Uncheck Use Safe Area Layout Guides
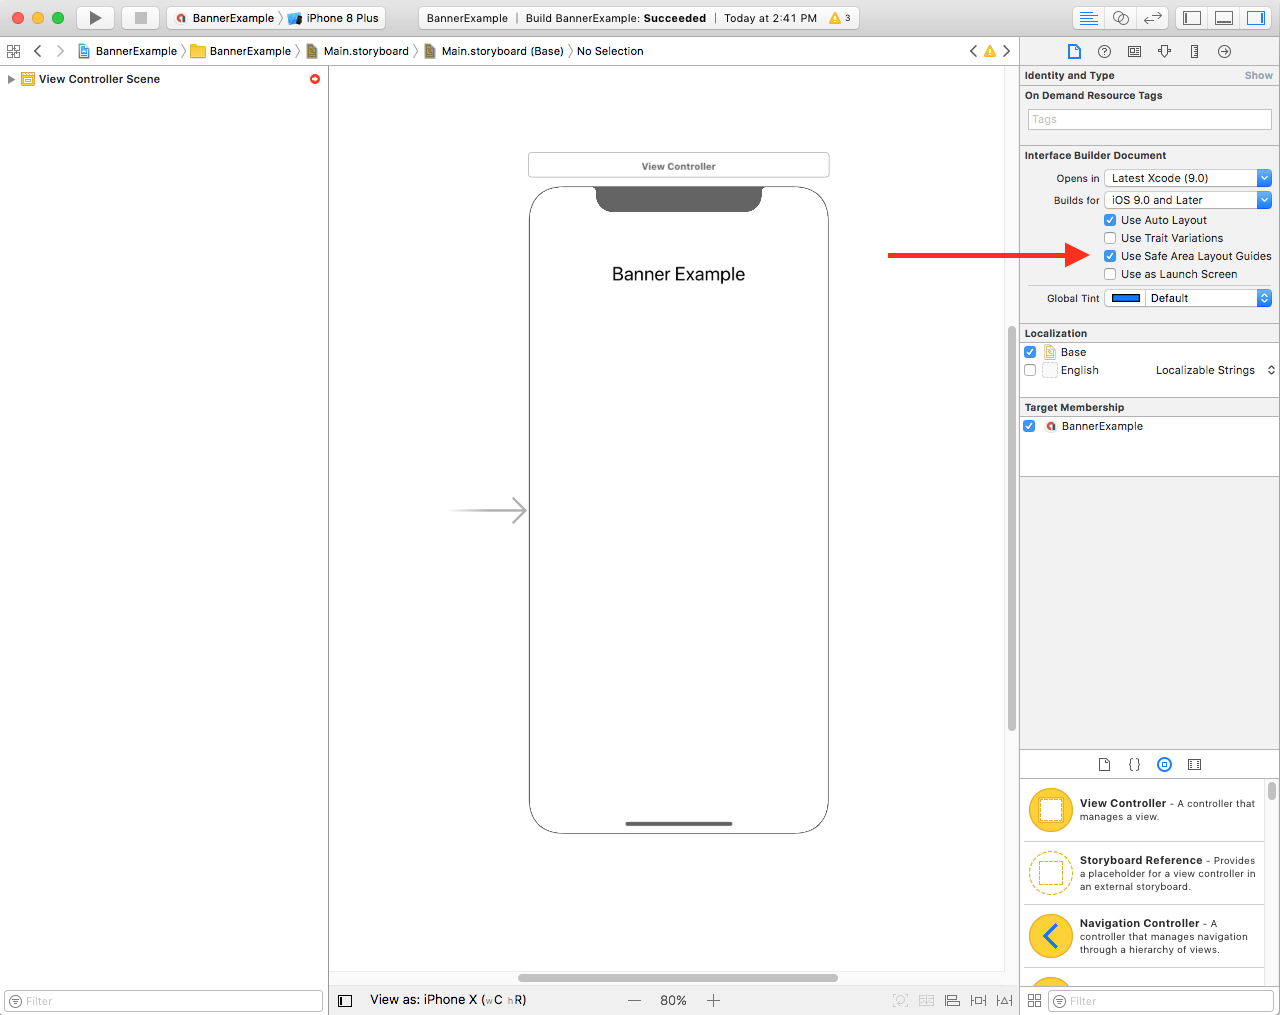This screenshot has height=1015, width=1280. (1109, 256)
